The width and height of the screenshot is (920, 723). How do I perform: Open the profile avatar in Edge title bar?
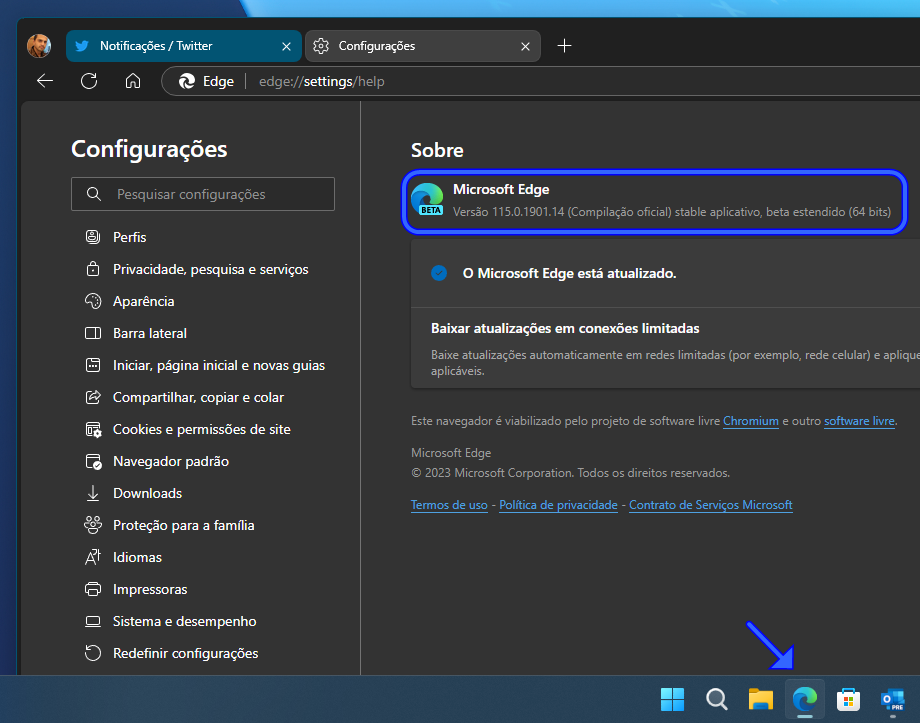(39, 46)
